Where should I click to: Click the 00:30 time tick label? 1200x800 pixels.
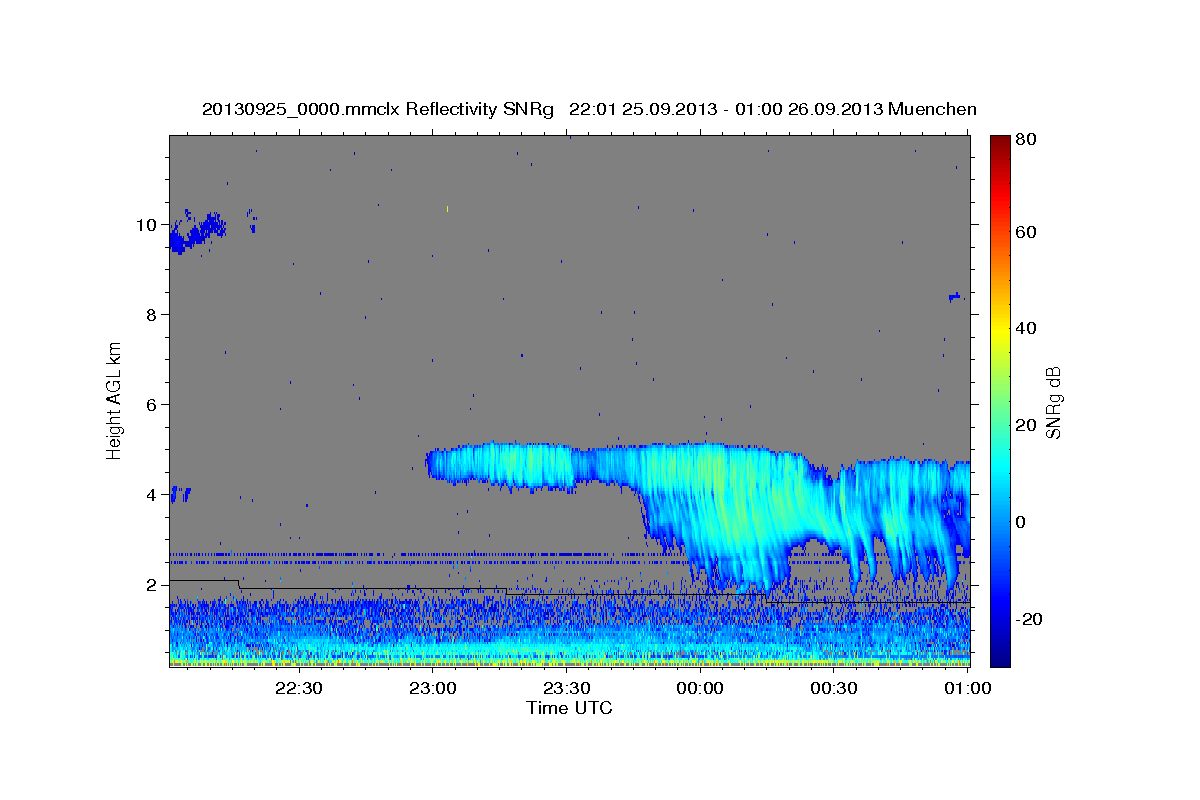point(834,688)
